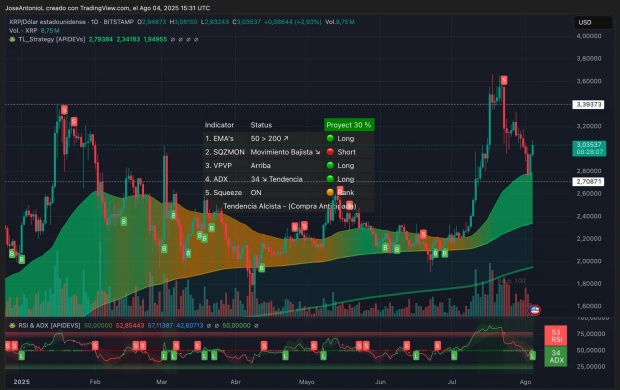The width and height of the screenshot is (620, 390).
Task: Click the Abr label on the time axis
Action: (235, 382)
